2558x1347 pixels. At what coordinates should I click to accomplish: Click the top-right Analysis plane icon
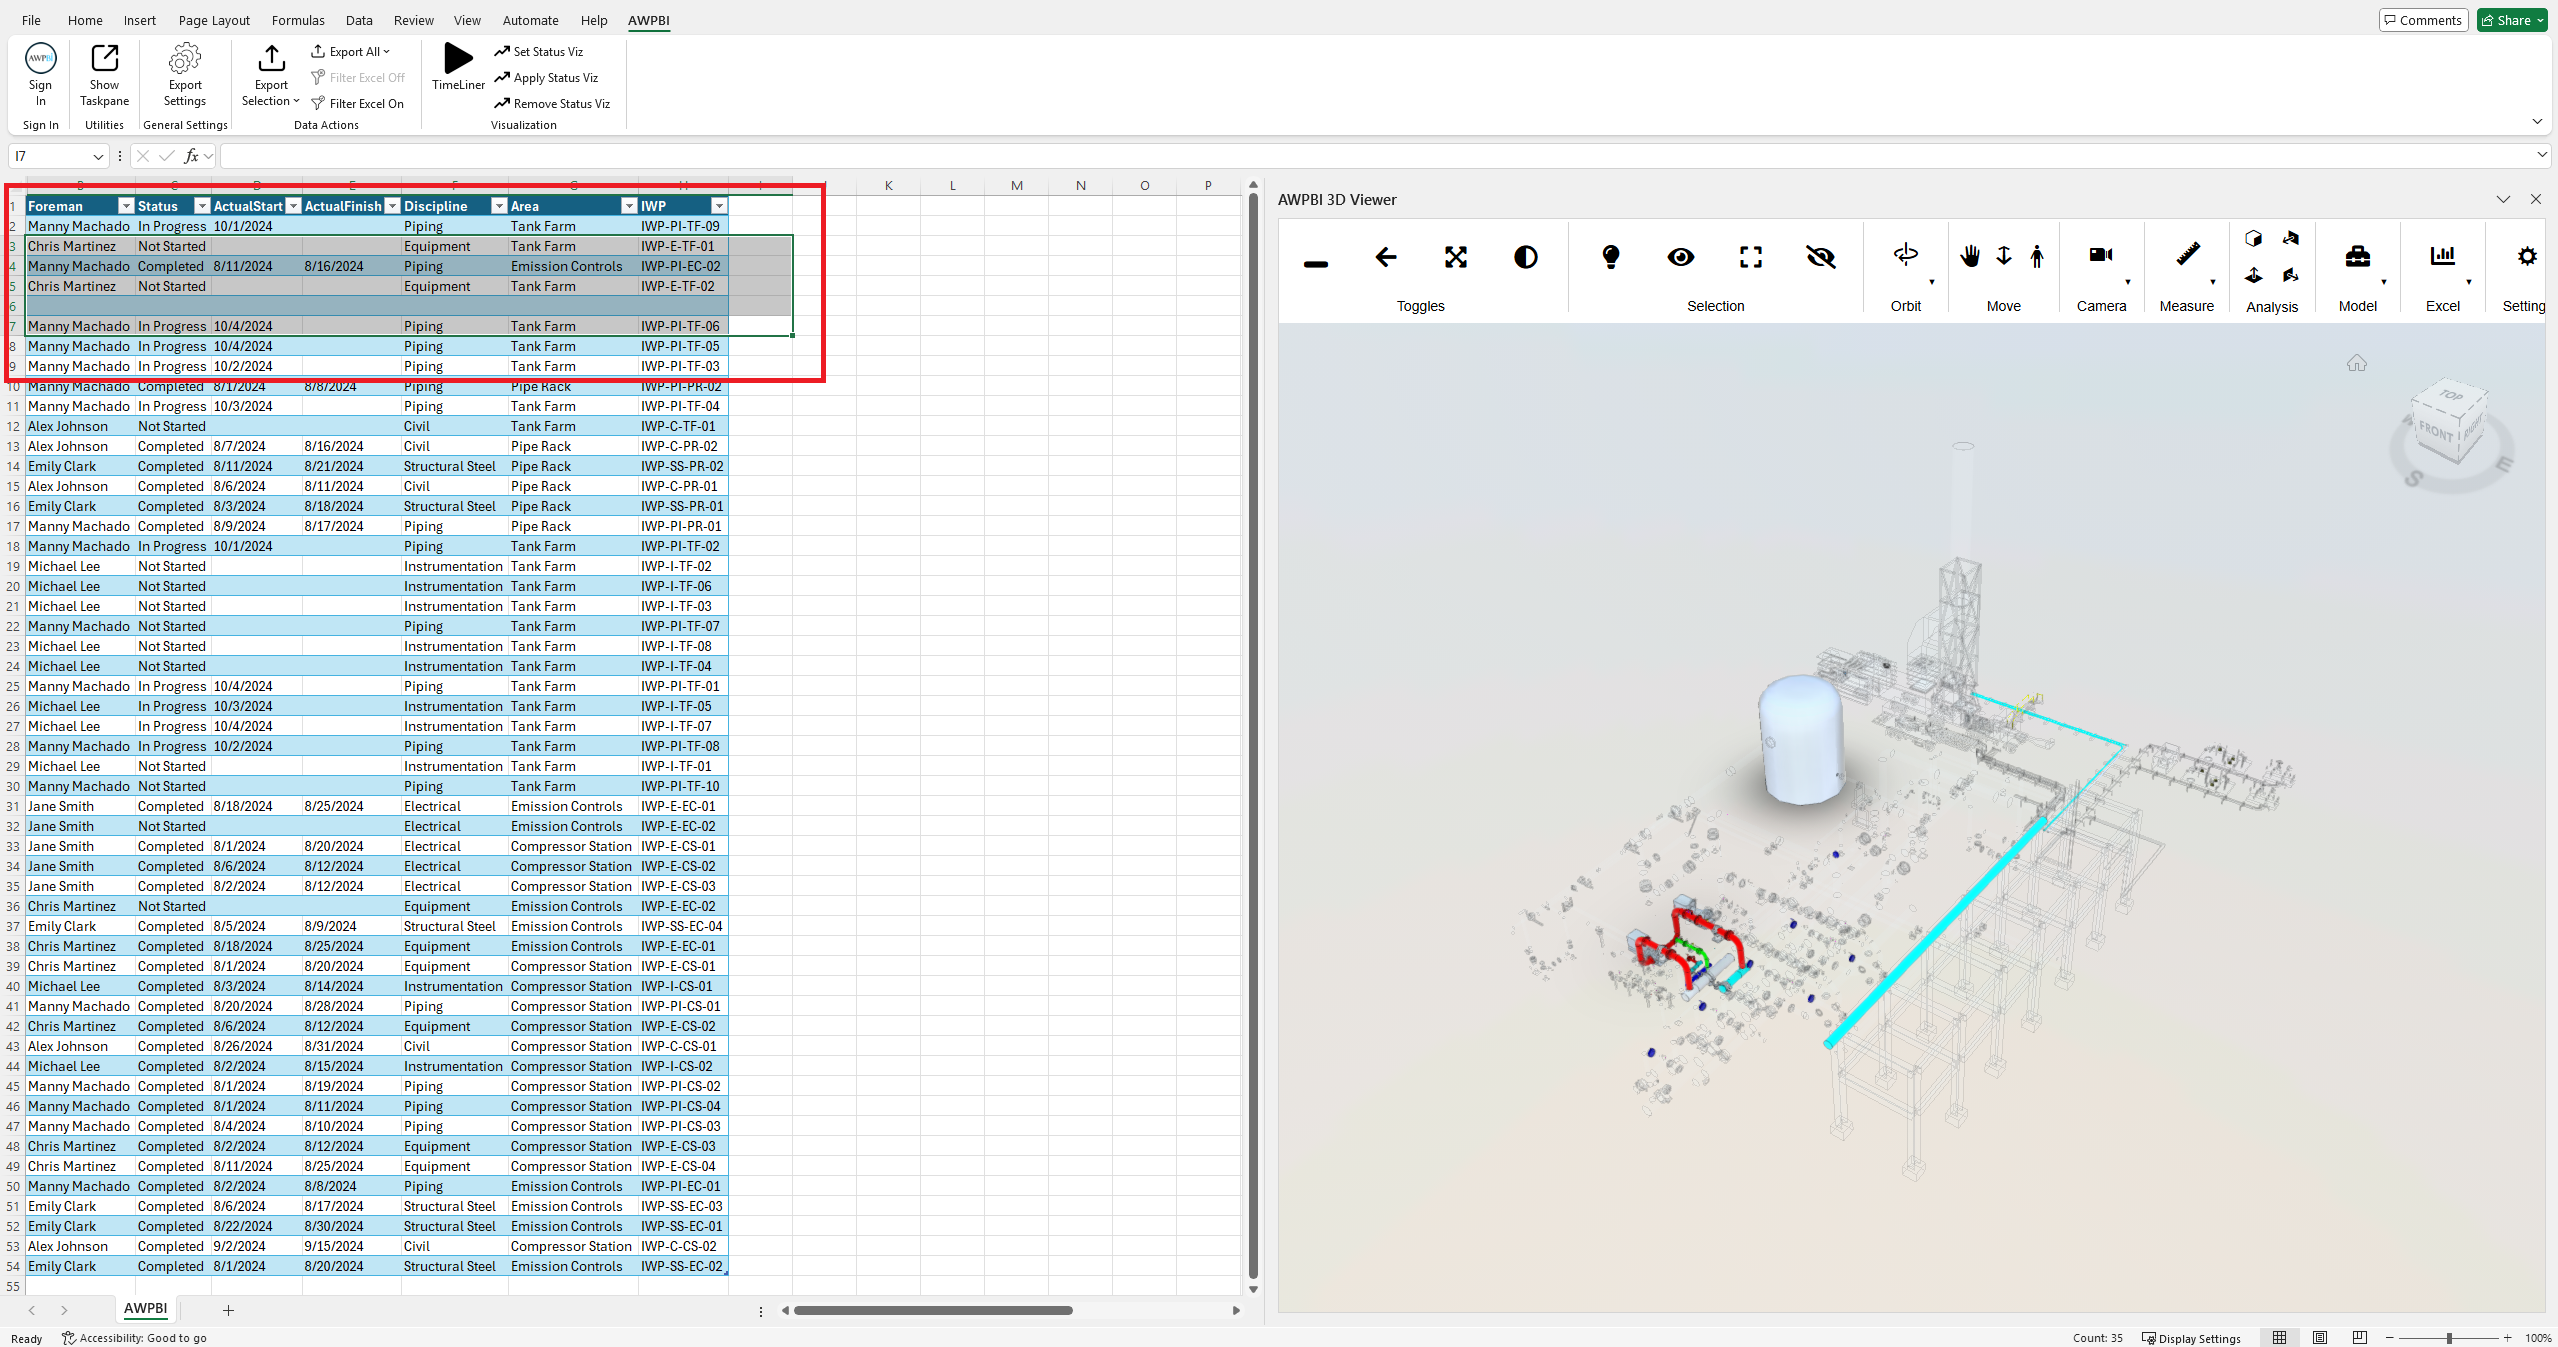tap(2291, 239)
